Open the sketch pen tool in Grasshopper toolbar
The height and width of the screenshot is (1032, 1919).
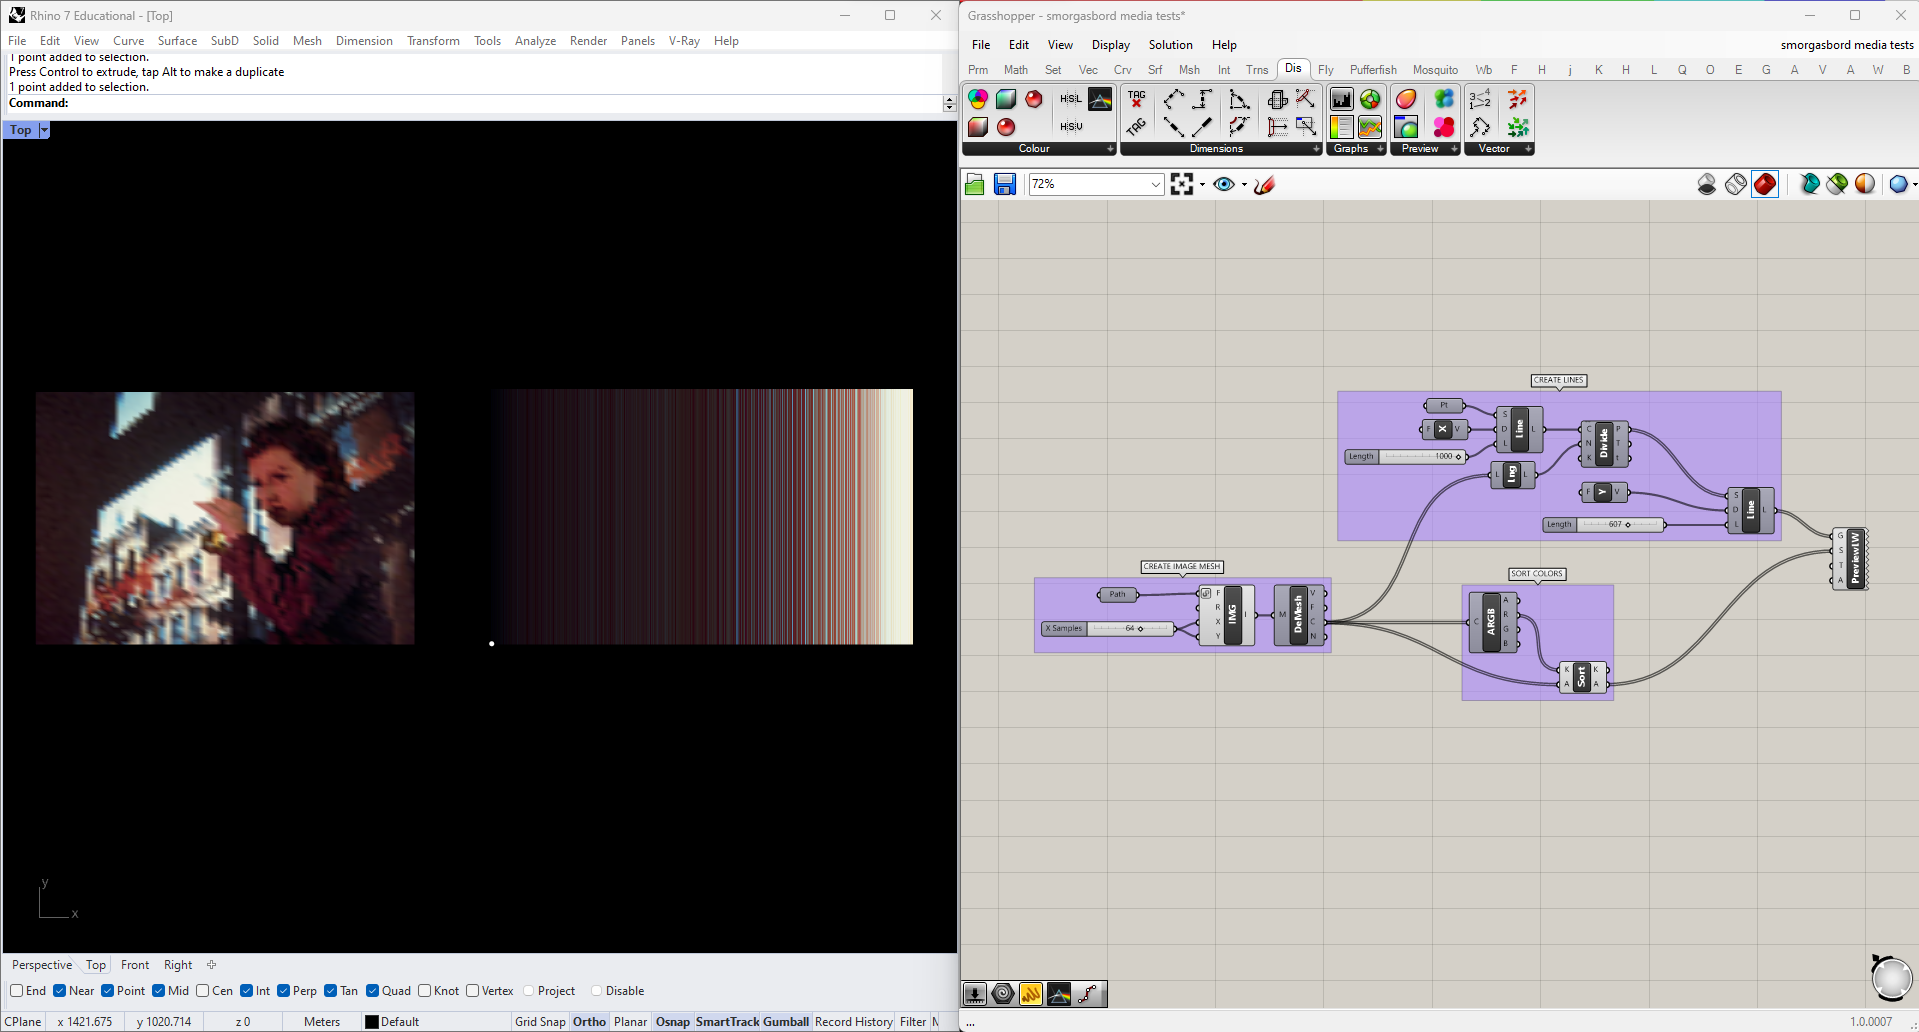point(1264,184)
